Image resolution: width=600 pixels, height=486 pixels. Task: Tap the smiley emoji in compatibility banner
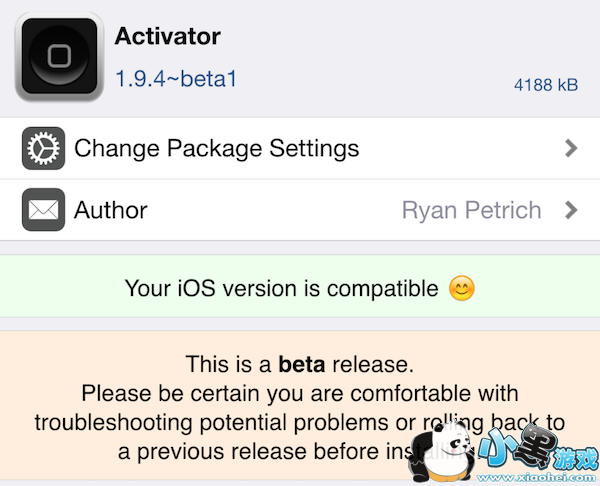point(461,289)
